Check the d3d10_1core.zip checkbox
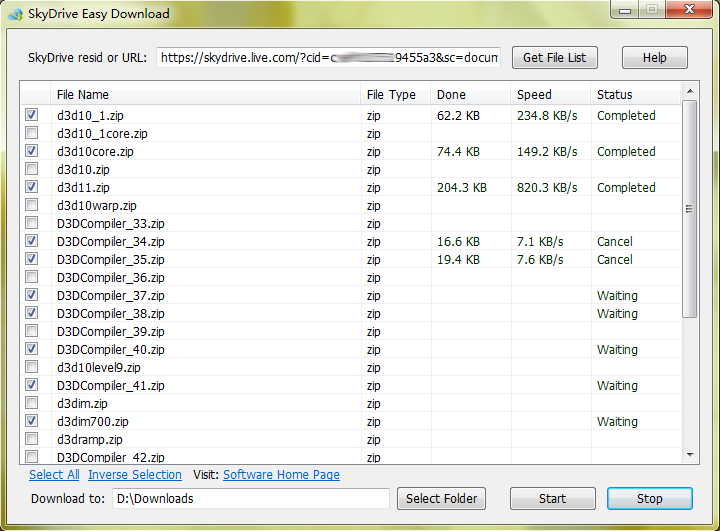 click(32, 133)
